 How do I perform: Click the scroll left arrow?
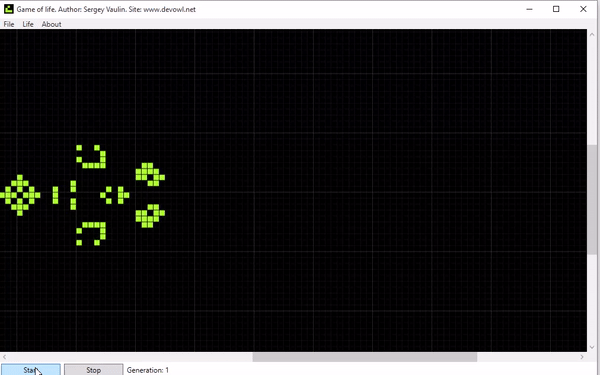[x=4, y=357]
